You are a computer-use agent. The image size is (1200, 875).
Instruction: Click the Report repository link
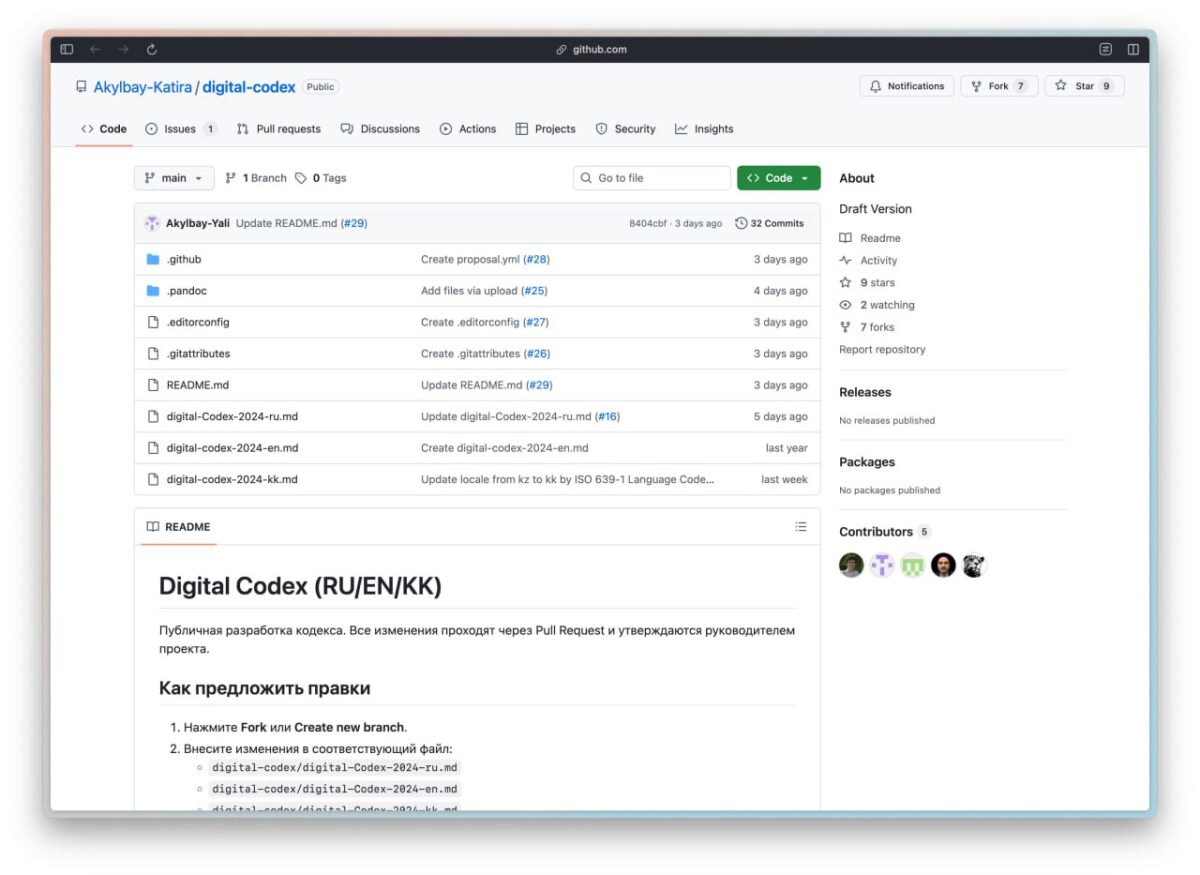882,349
